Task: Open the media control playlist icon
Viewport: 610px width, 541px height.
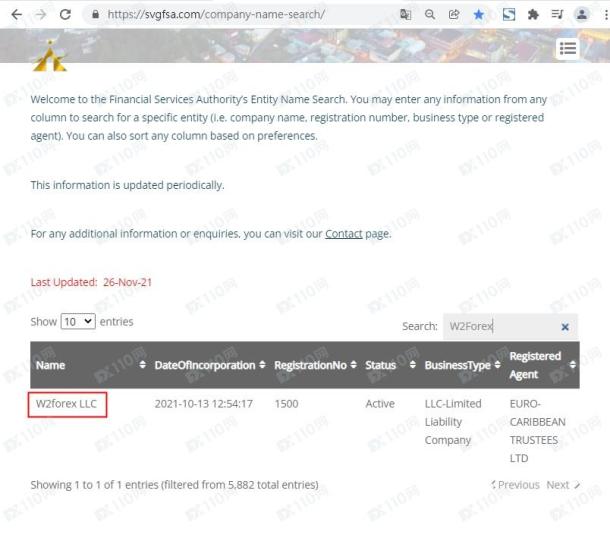Action: pyautogui.click(x=557, y=15)
